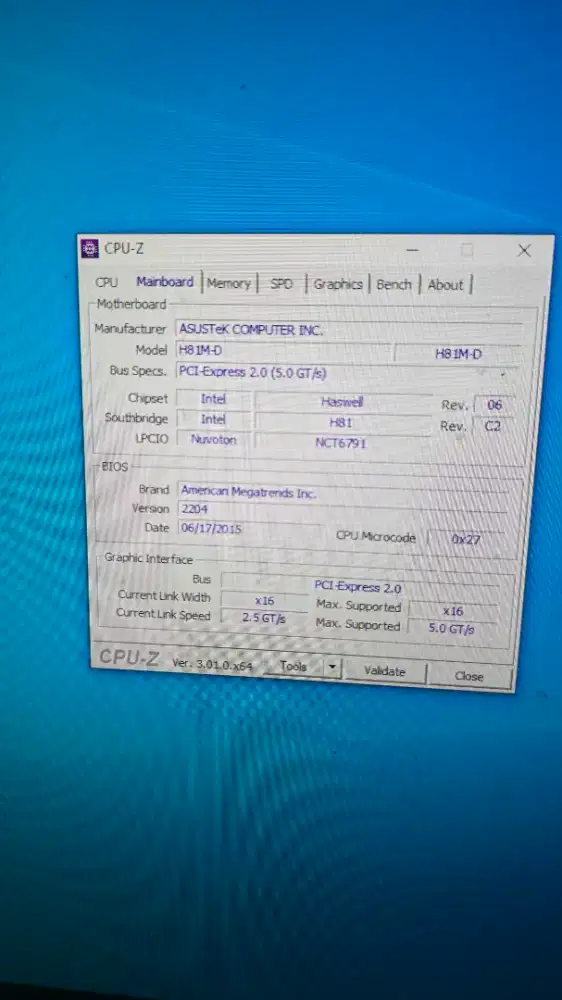Click the right H81M-D model field
Viewport: 562px width, 1000px height.
tap(458, 354)
